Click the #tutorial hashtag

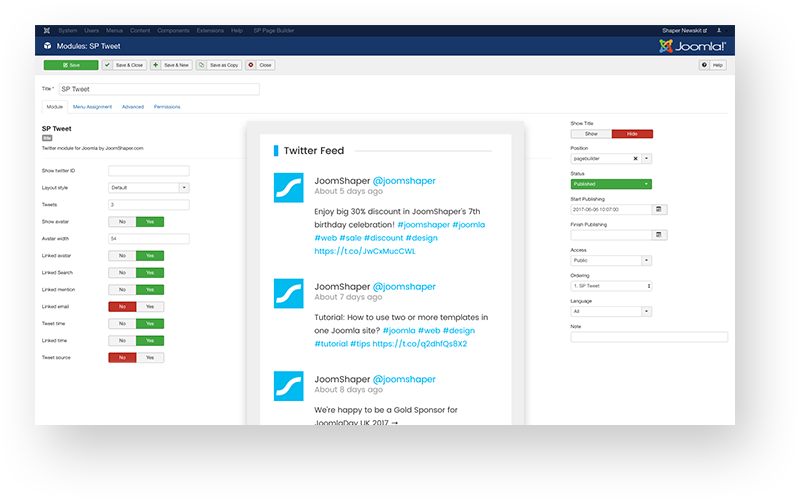pos(331,344)
